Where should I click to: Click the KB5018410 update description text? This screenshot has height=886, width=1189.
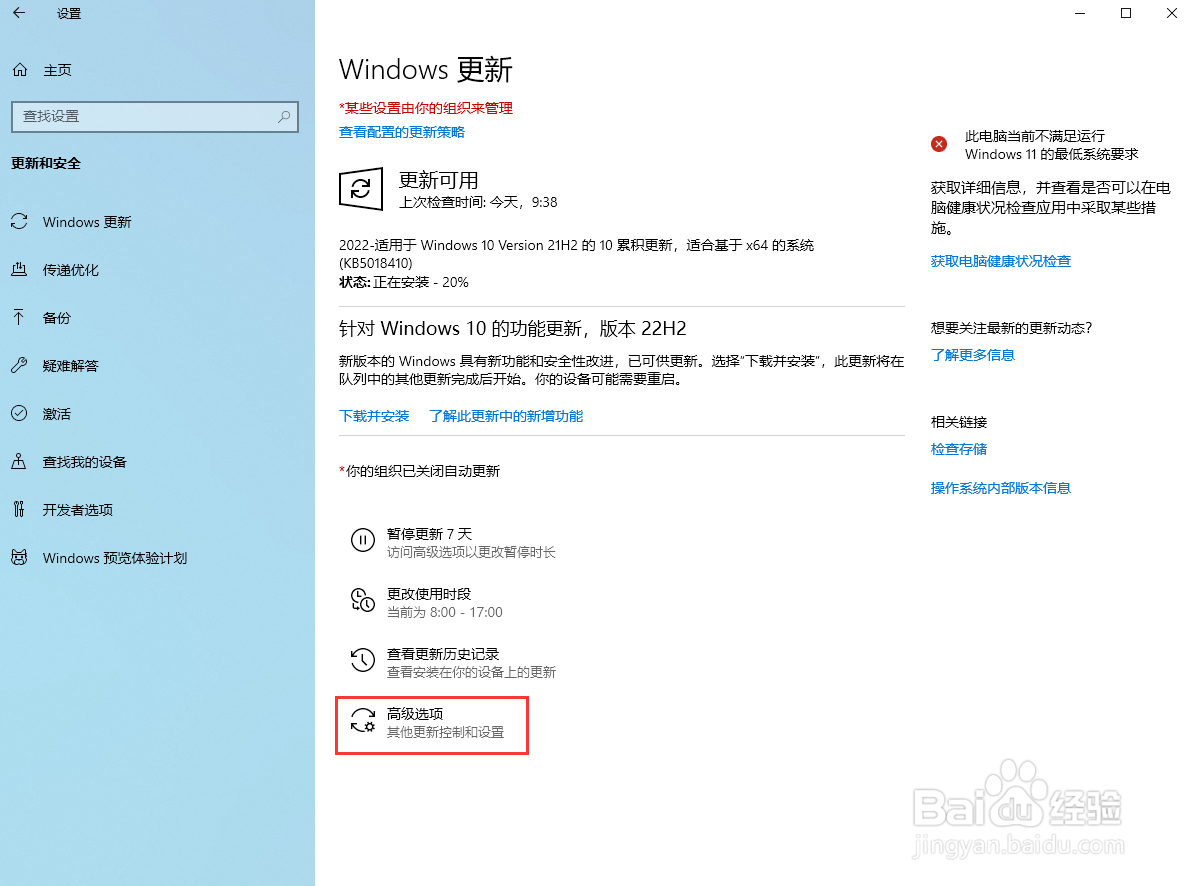pyautogui.click(x=576, y=254)
